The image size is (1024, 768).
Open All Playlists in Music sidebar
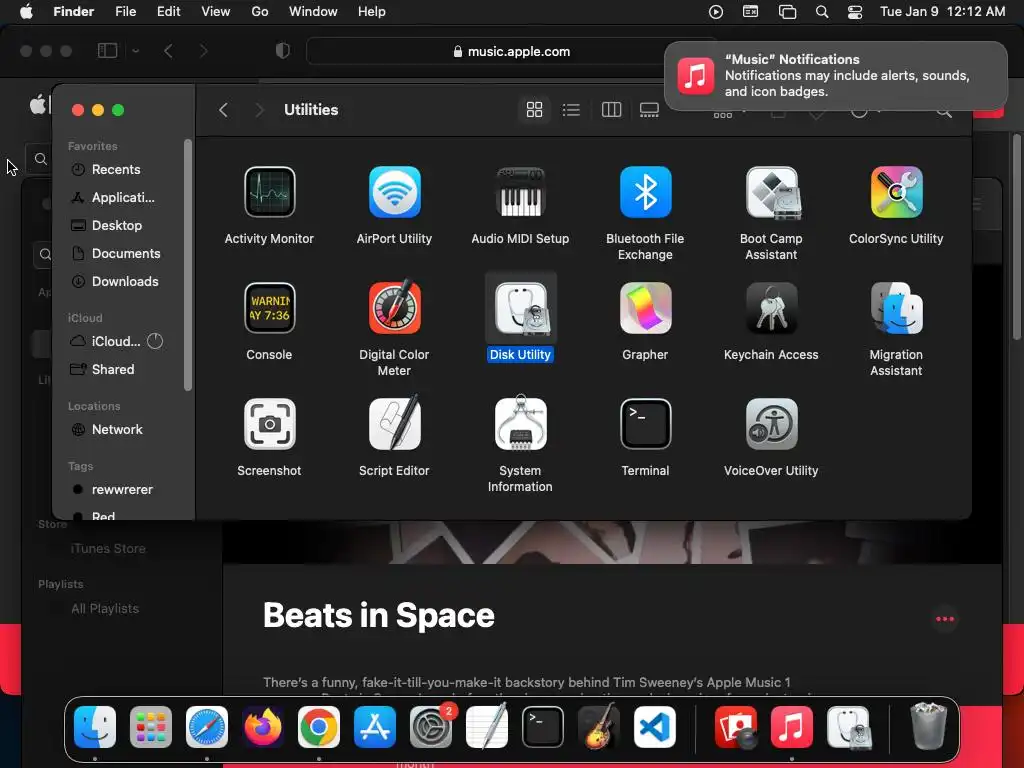point(104,609)
